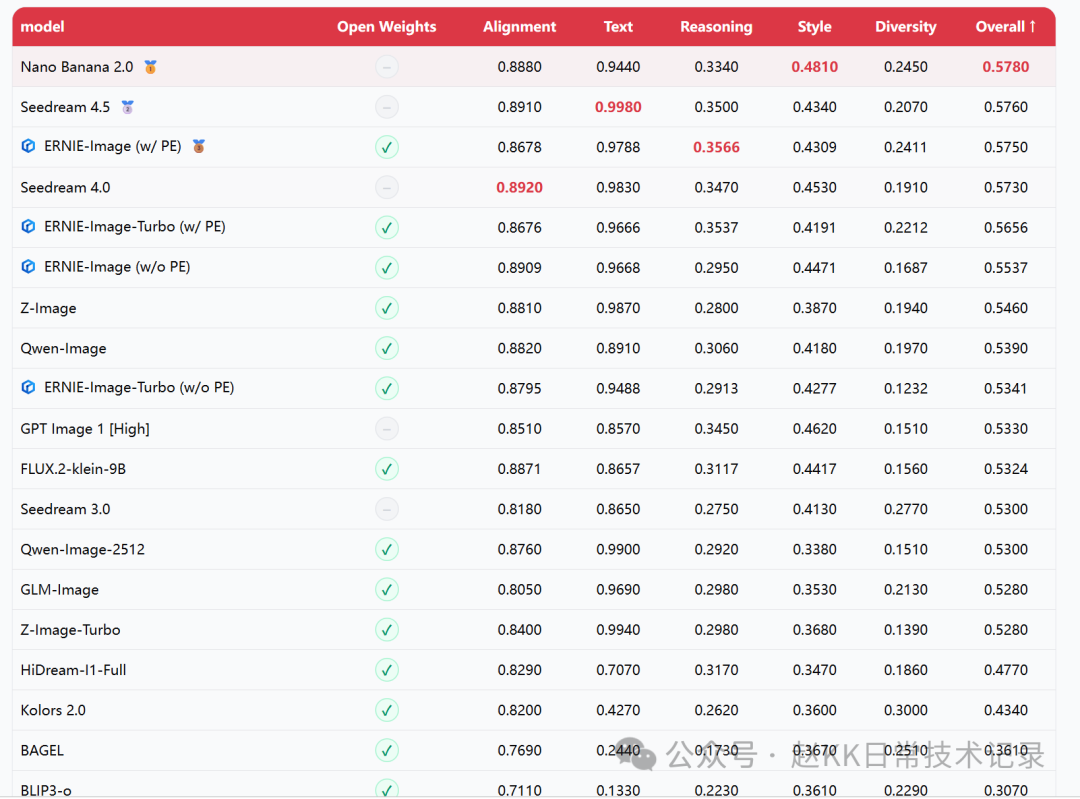Click Z-Image-Turbo Text value 0.9940

click(x=618, y=630)
